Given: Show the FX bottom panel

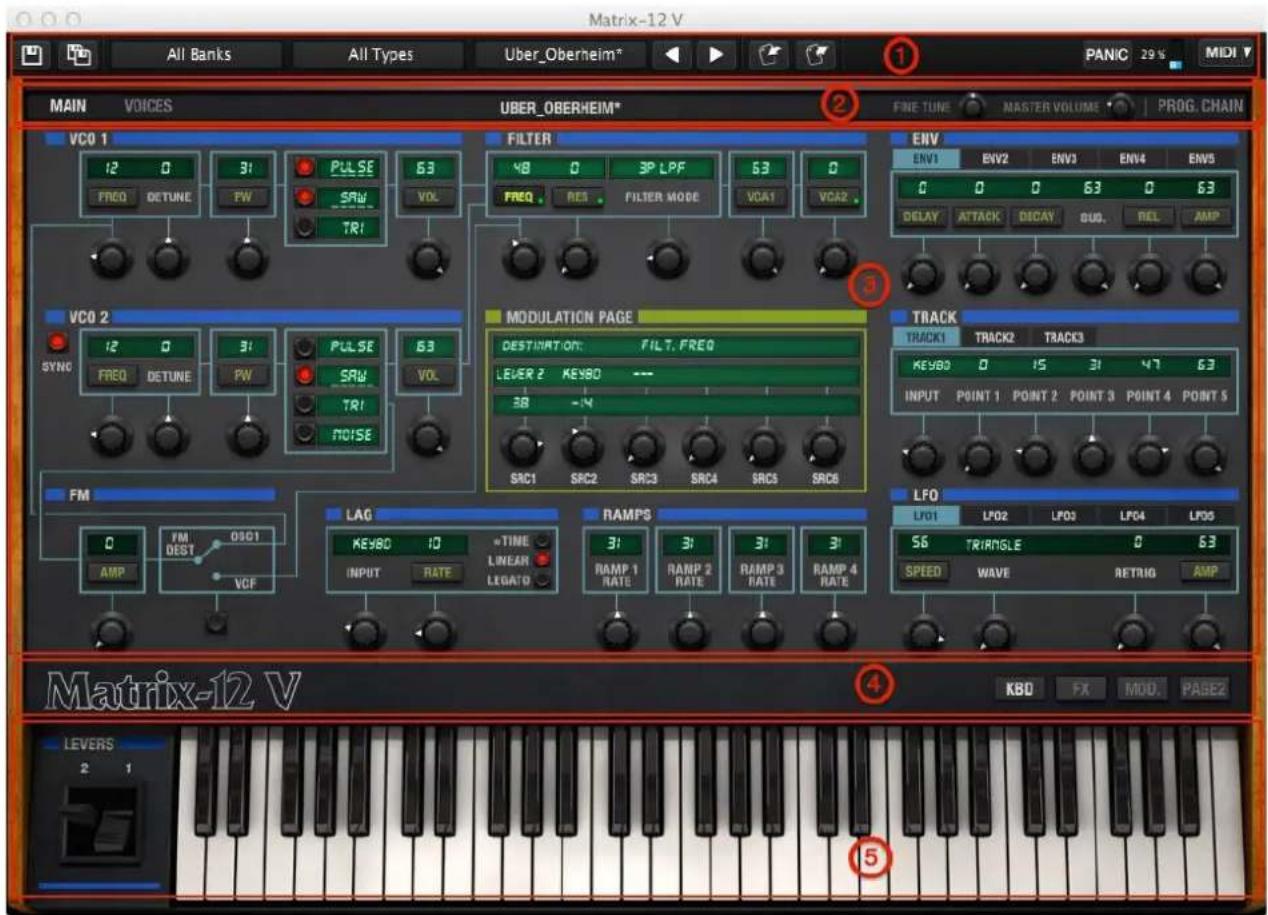Looking at the screenshot, I should (1081, 688).
